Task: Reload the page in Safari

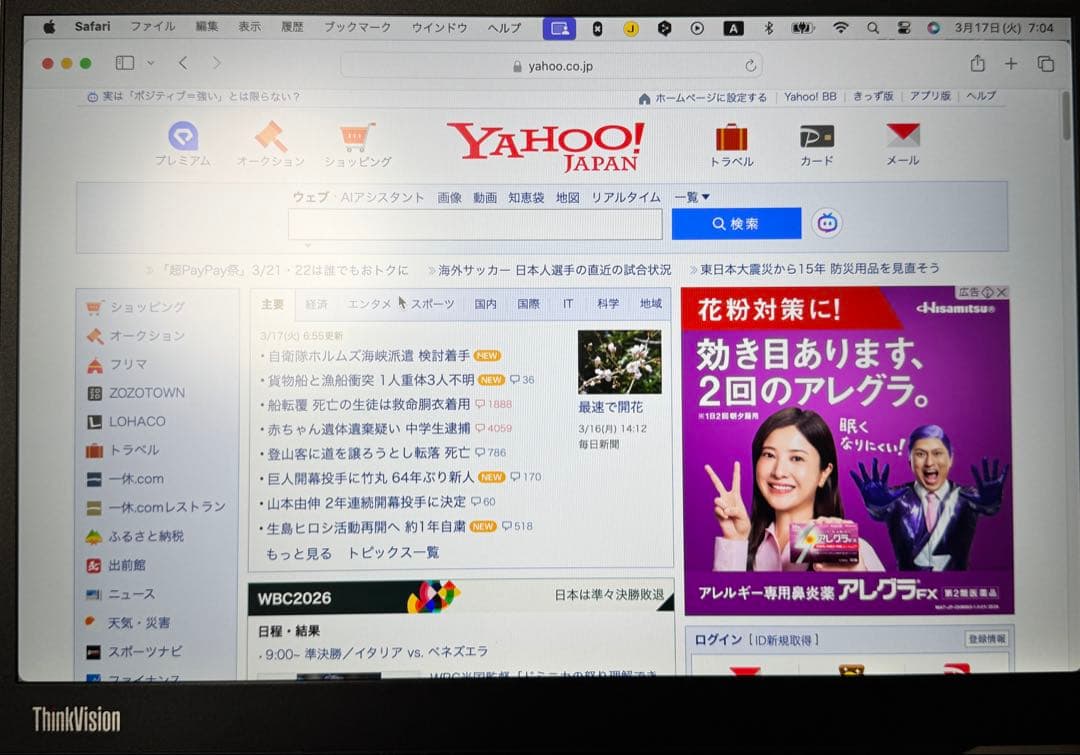Action: 751,66
